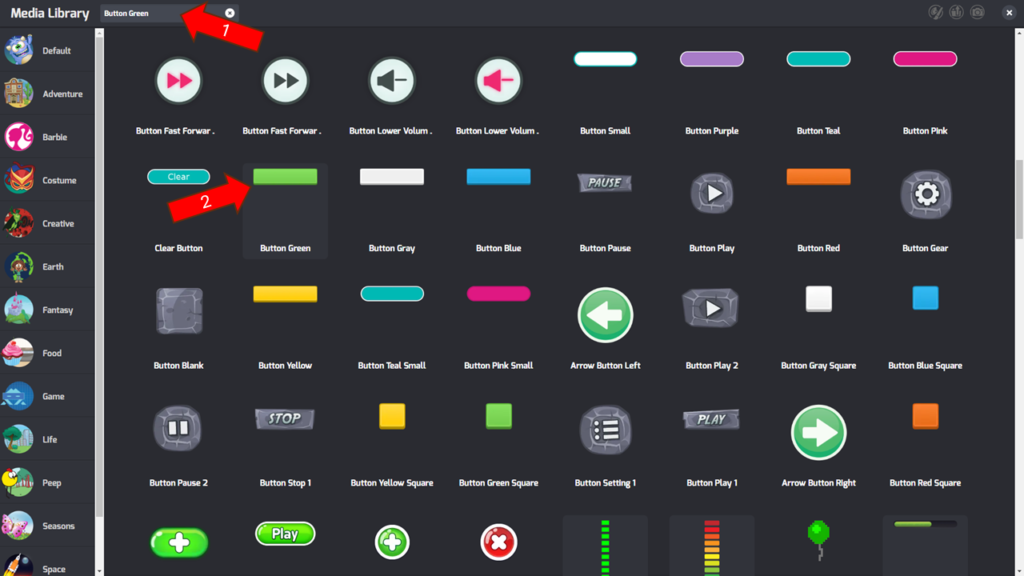1024x576 pixels.
Task: Choose the Button Blue Square swatch
Action: pyautogui.click(x=925, y=298)
